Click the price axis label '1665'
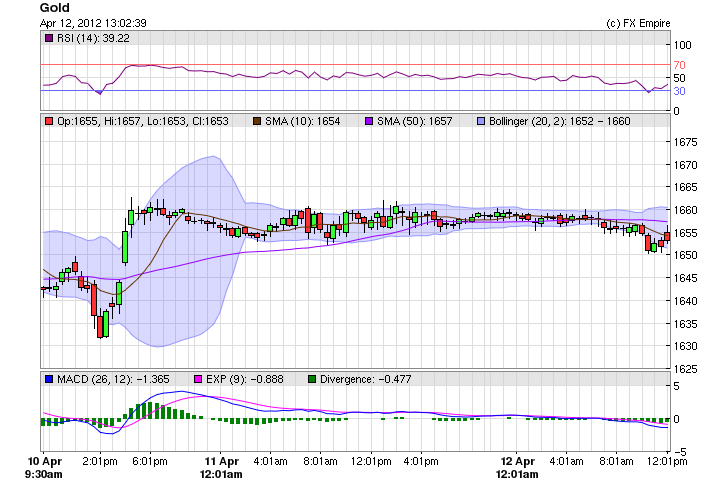Image resolution: width=710 pixels, height=487 pixels. coord(685,187)
